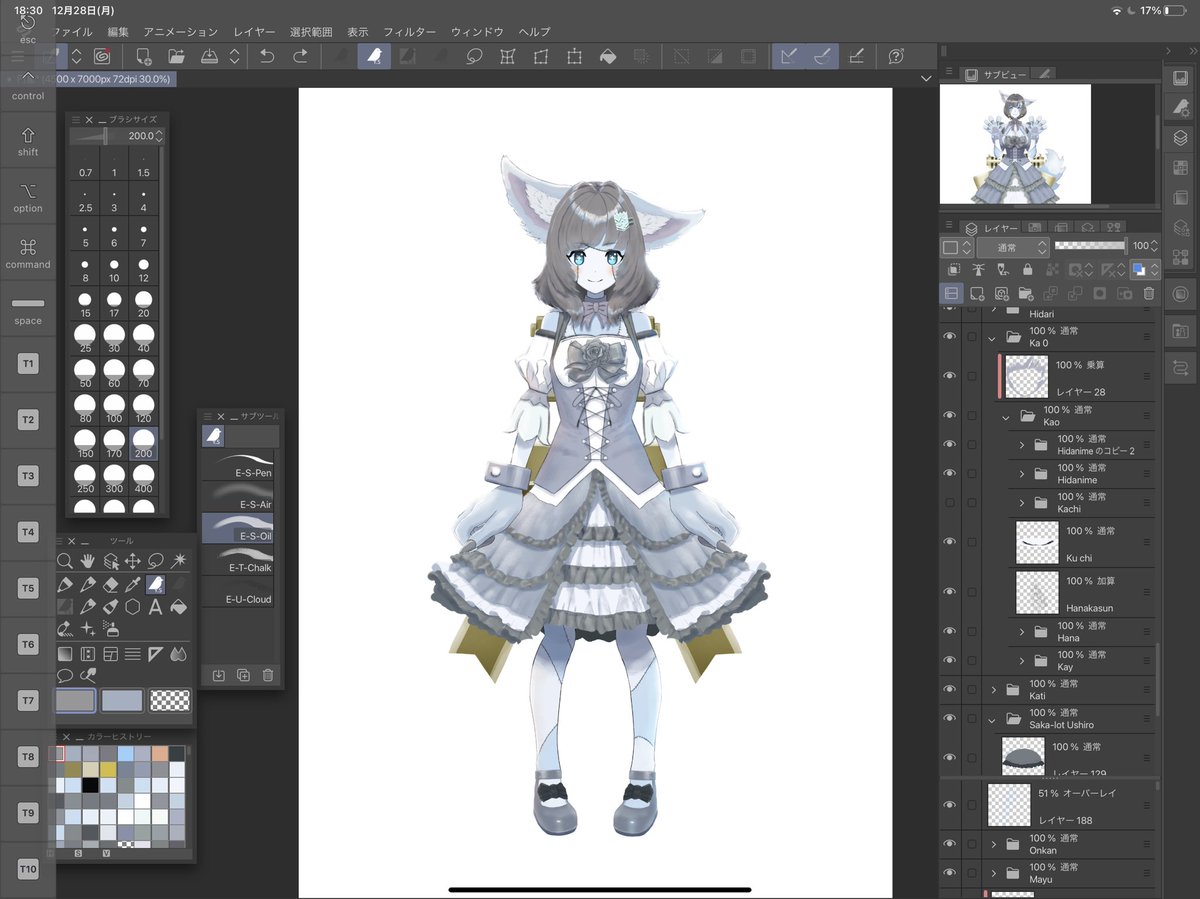
Task: Select the E-S-Pen sub tool
Action: pos(238,466)
